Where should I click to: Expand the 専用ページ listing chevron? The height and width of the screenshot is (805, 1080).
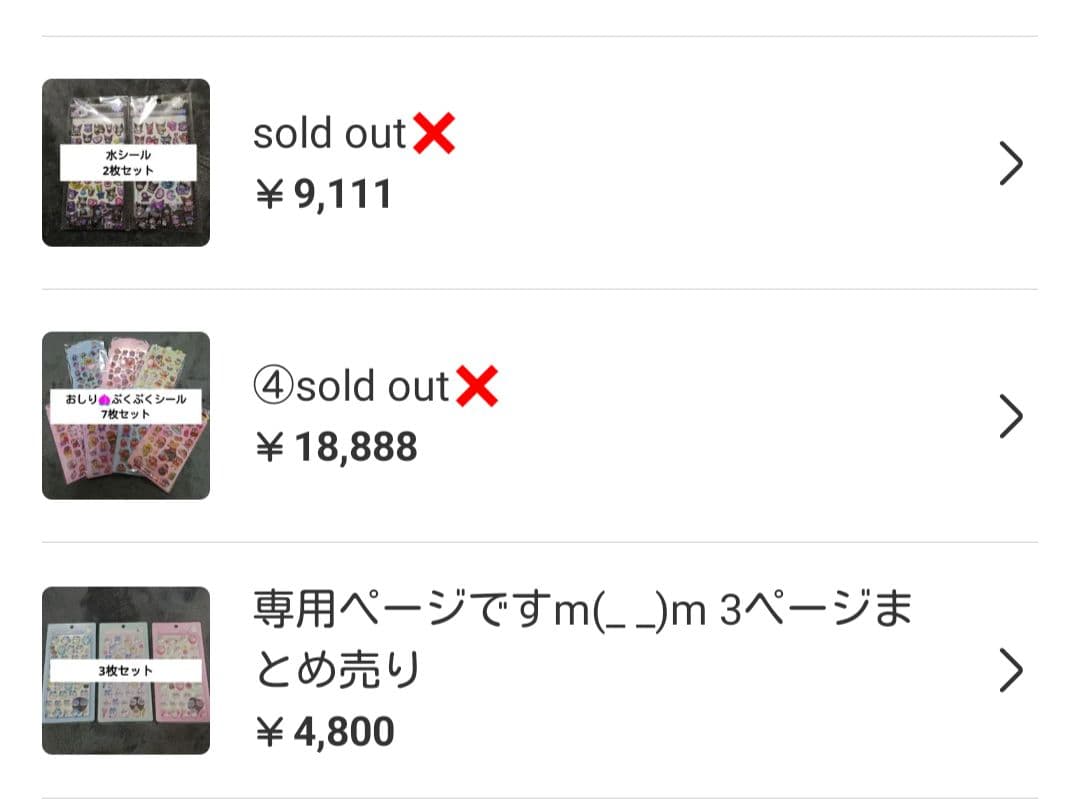coord(1012,671)
